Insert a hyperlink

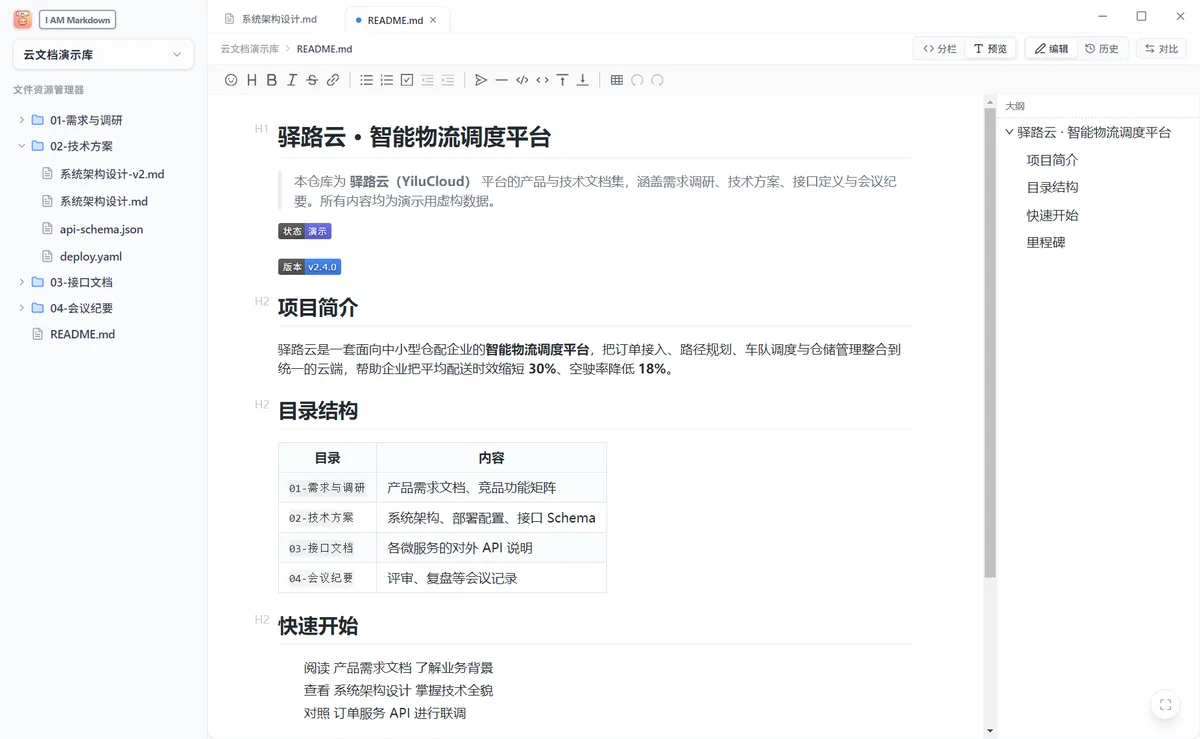(333, 80)
